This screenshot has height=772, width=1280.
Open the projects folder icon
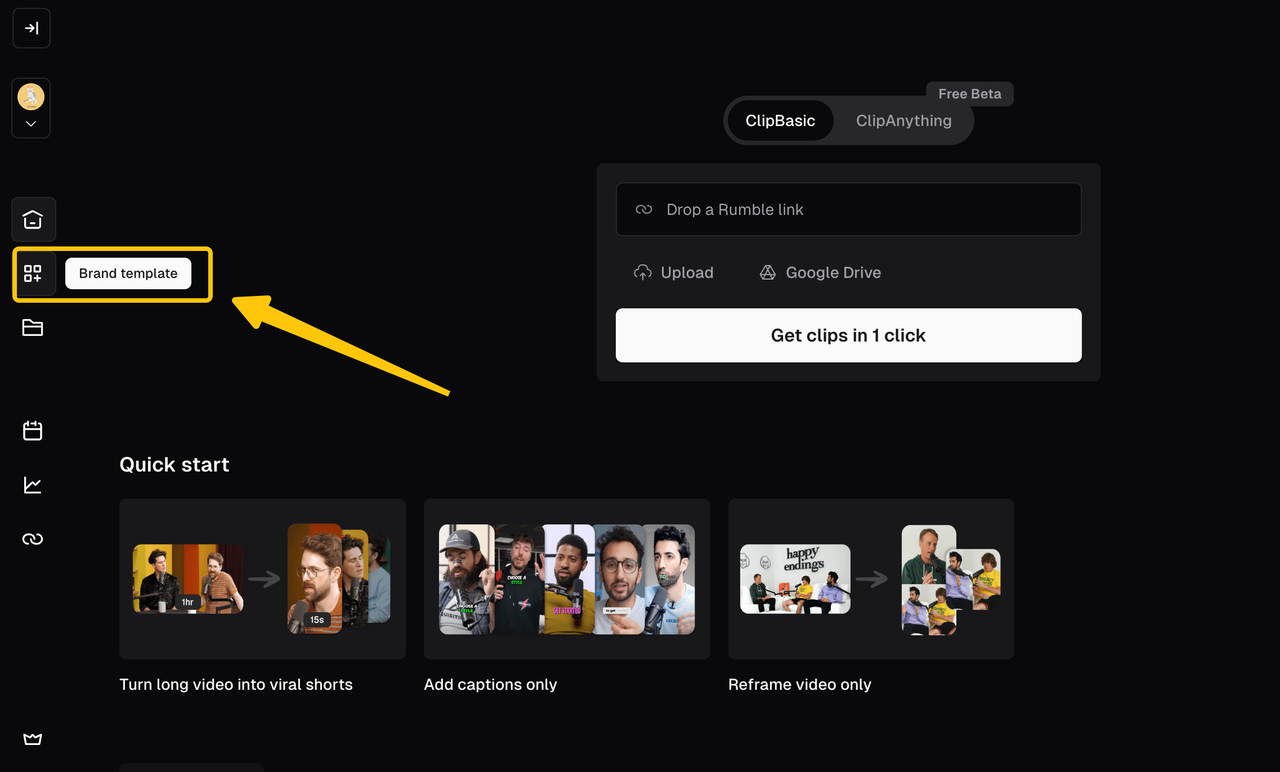[x=33, y=327]
